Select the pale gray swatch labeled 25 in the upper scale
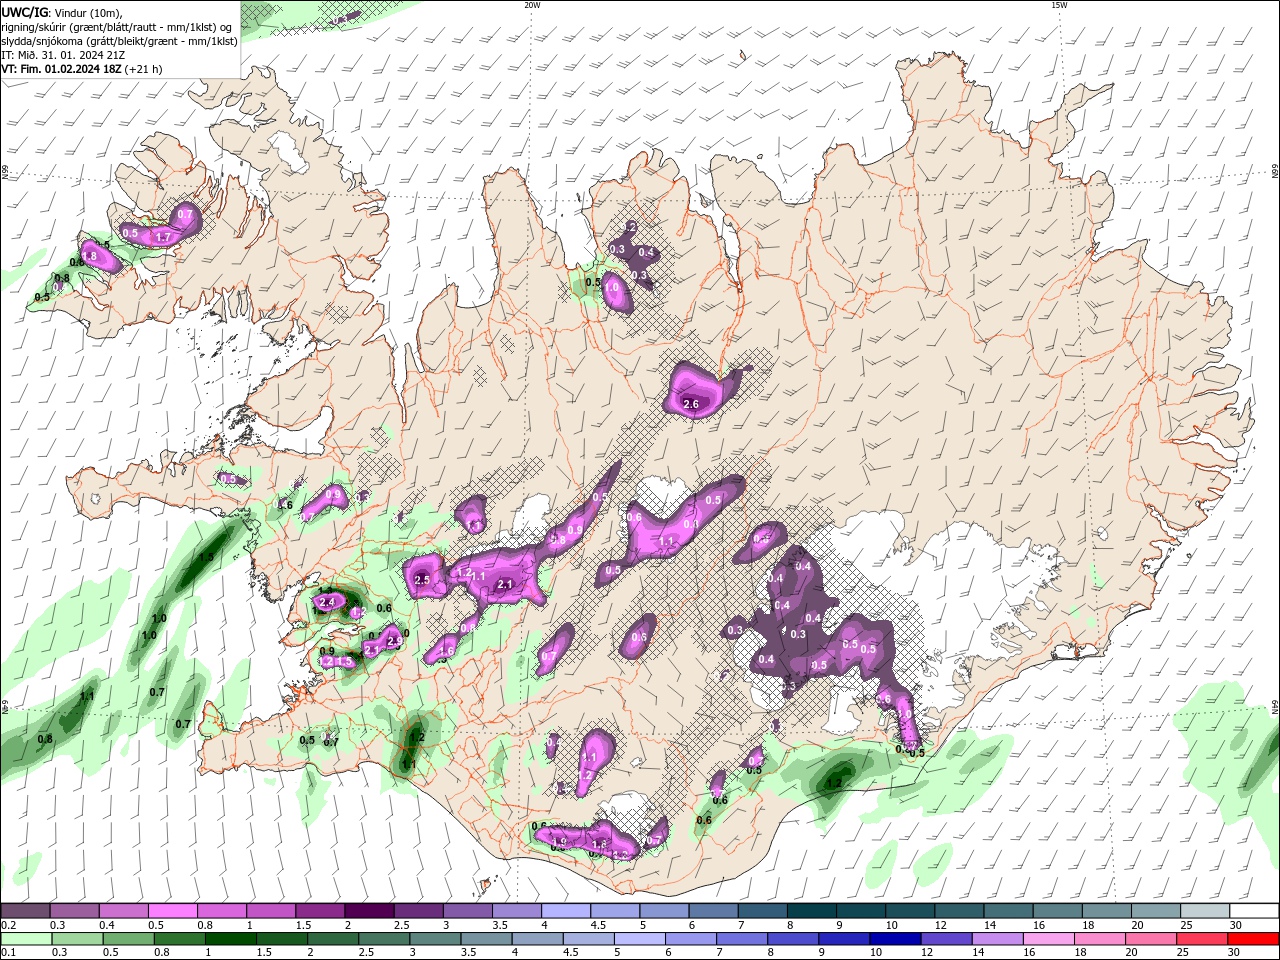The height and width of the screenshot is (960, 1280). [1204, 911]
